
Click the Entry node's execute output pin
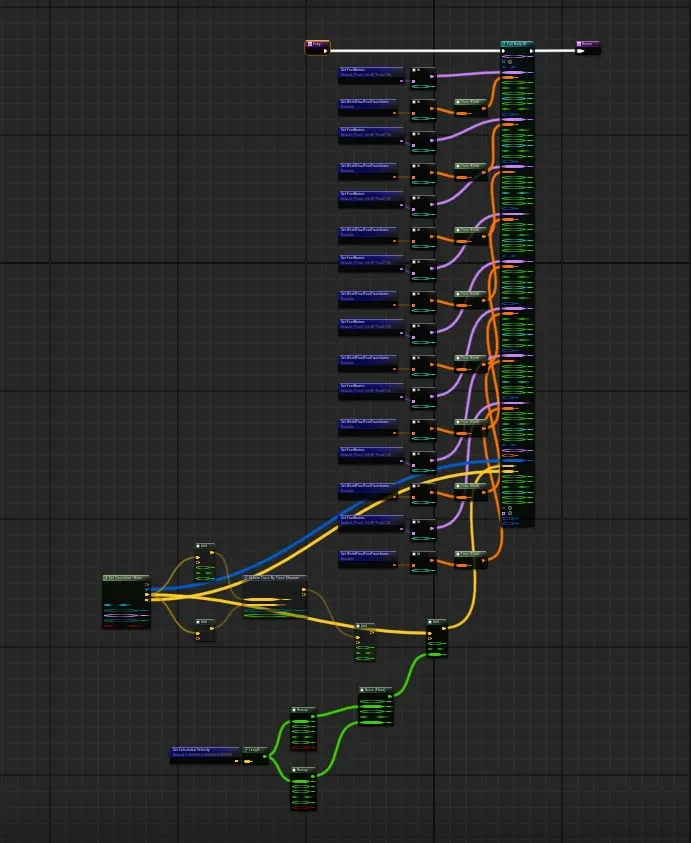[x=324, y=50]
